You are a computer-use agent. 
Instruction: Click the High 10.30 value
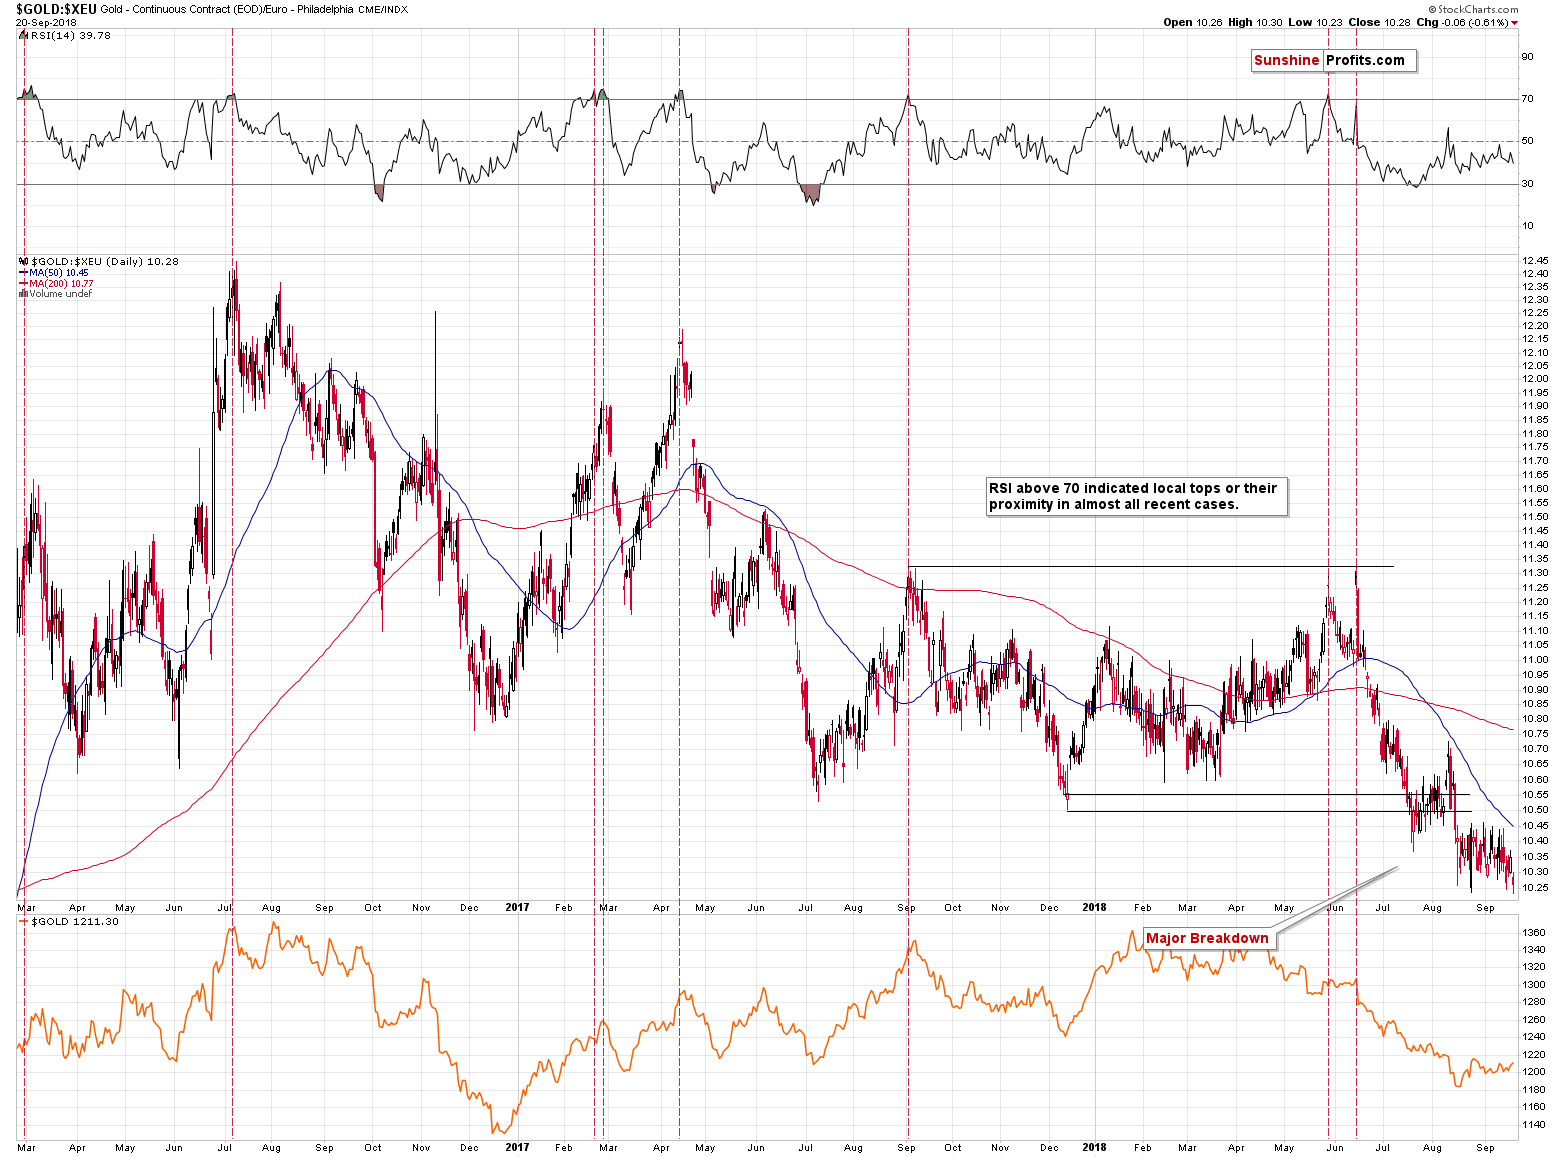point(1253,22)
